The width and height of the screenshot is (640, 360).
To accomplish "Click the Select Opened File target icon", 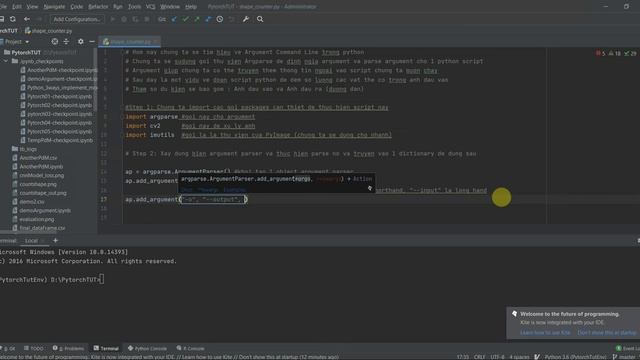I will click(55, 42).
